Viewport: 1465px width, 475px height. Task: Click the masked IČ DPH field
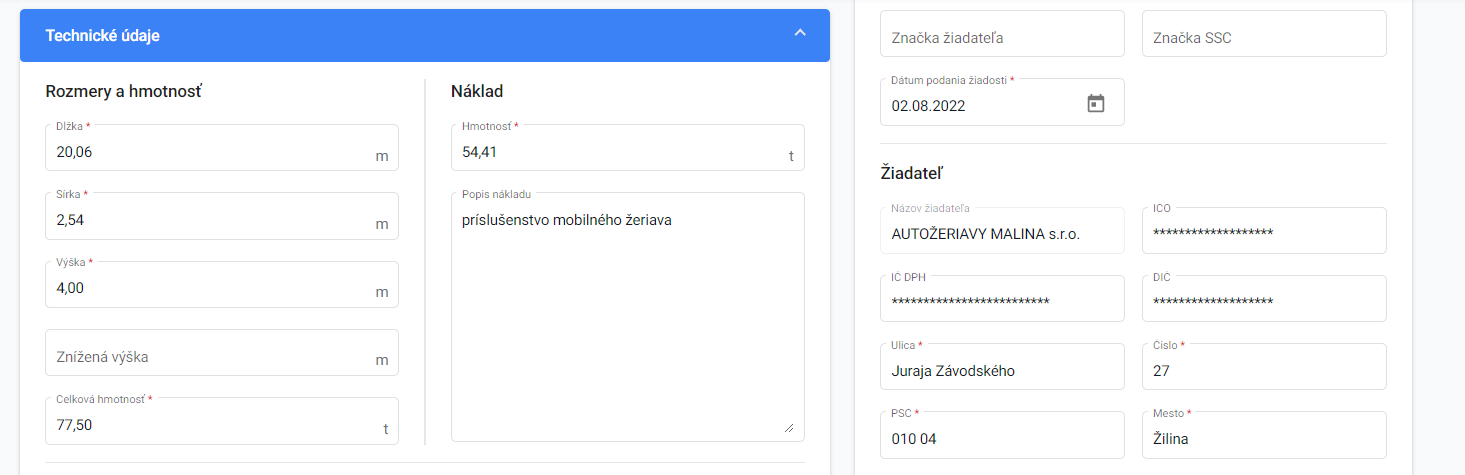pyautogui.click(x=1002, y=299)
